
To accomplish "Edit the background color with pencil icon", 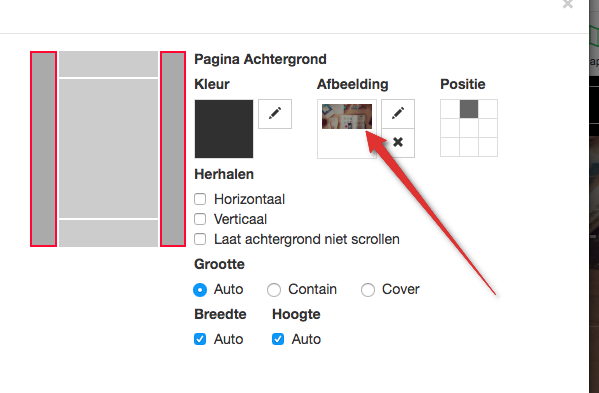I will point(275,114).
